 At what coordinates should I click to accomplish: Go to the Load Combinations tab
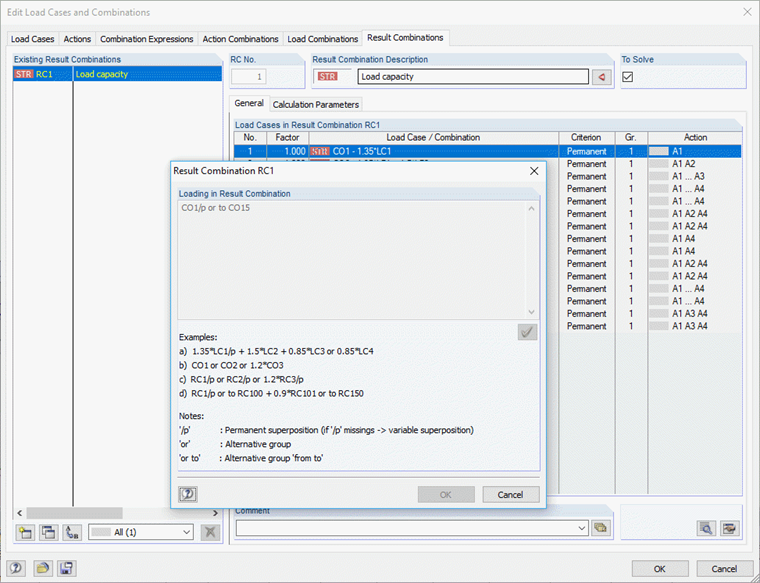(322, 39)
